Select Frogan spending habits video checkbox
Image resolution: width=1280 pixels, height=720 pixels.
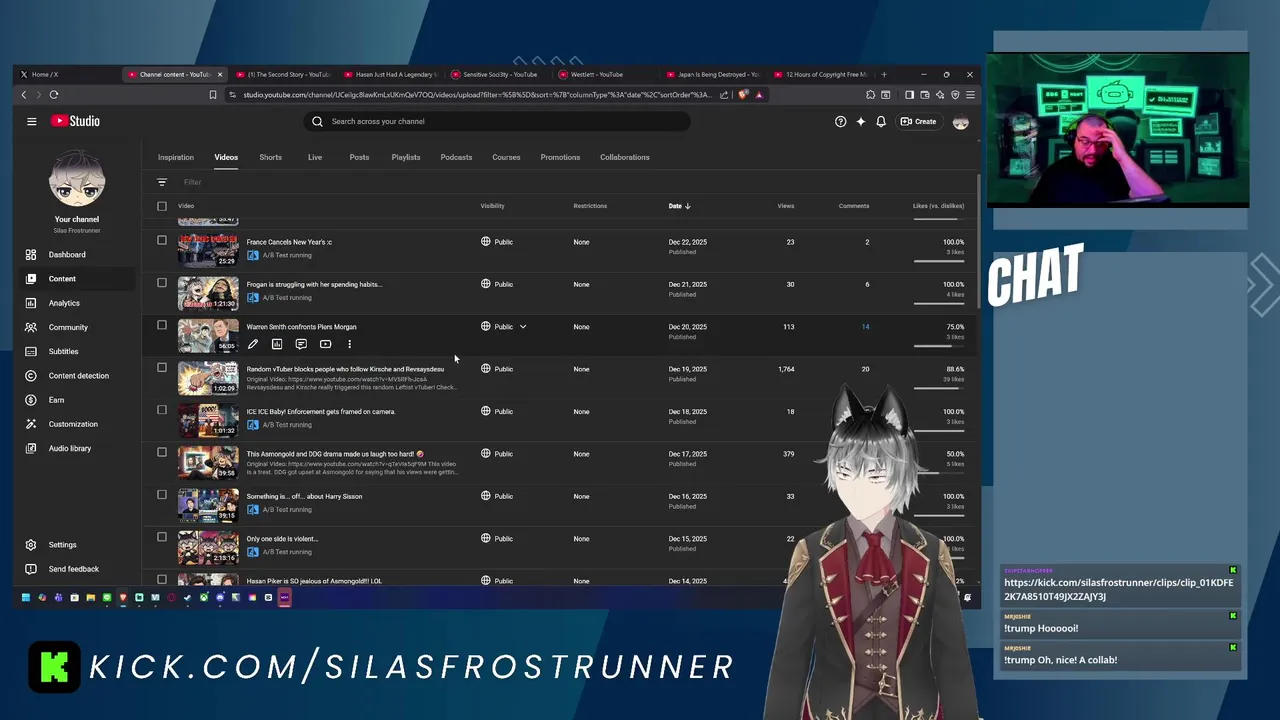[x=162, y=282]
